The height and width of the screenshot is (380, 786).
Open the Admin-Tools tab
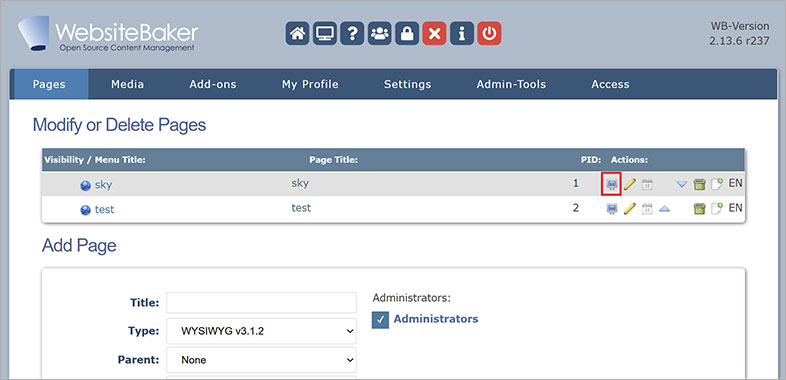pos(511,84)
